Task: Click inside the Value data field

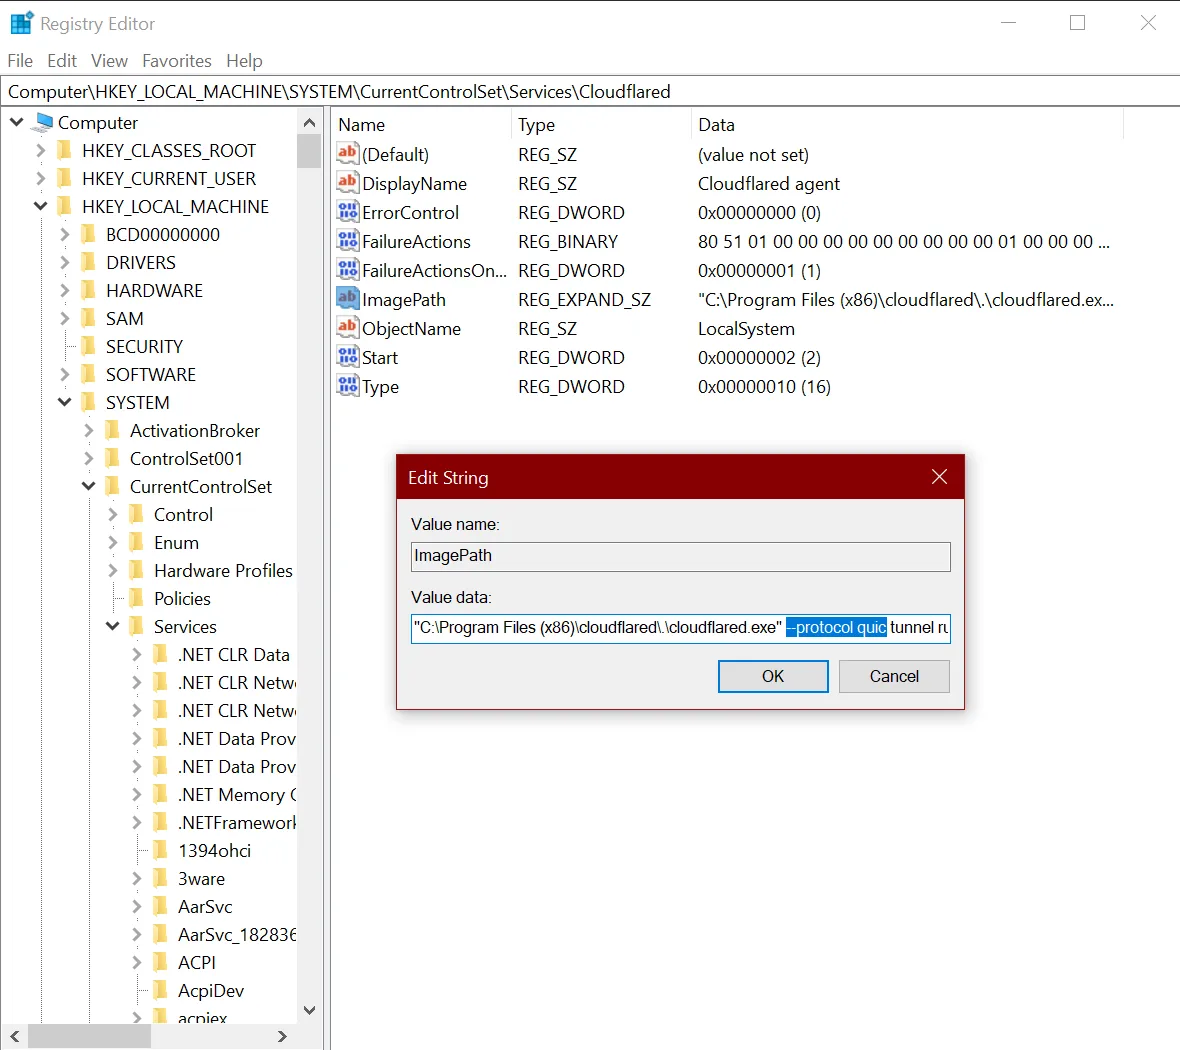Action: pyautogui.click(x=680, y=628)
